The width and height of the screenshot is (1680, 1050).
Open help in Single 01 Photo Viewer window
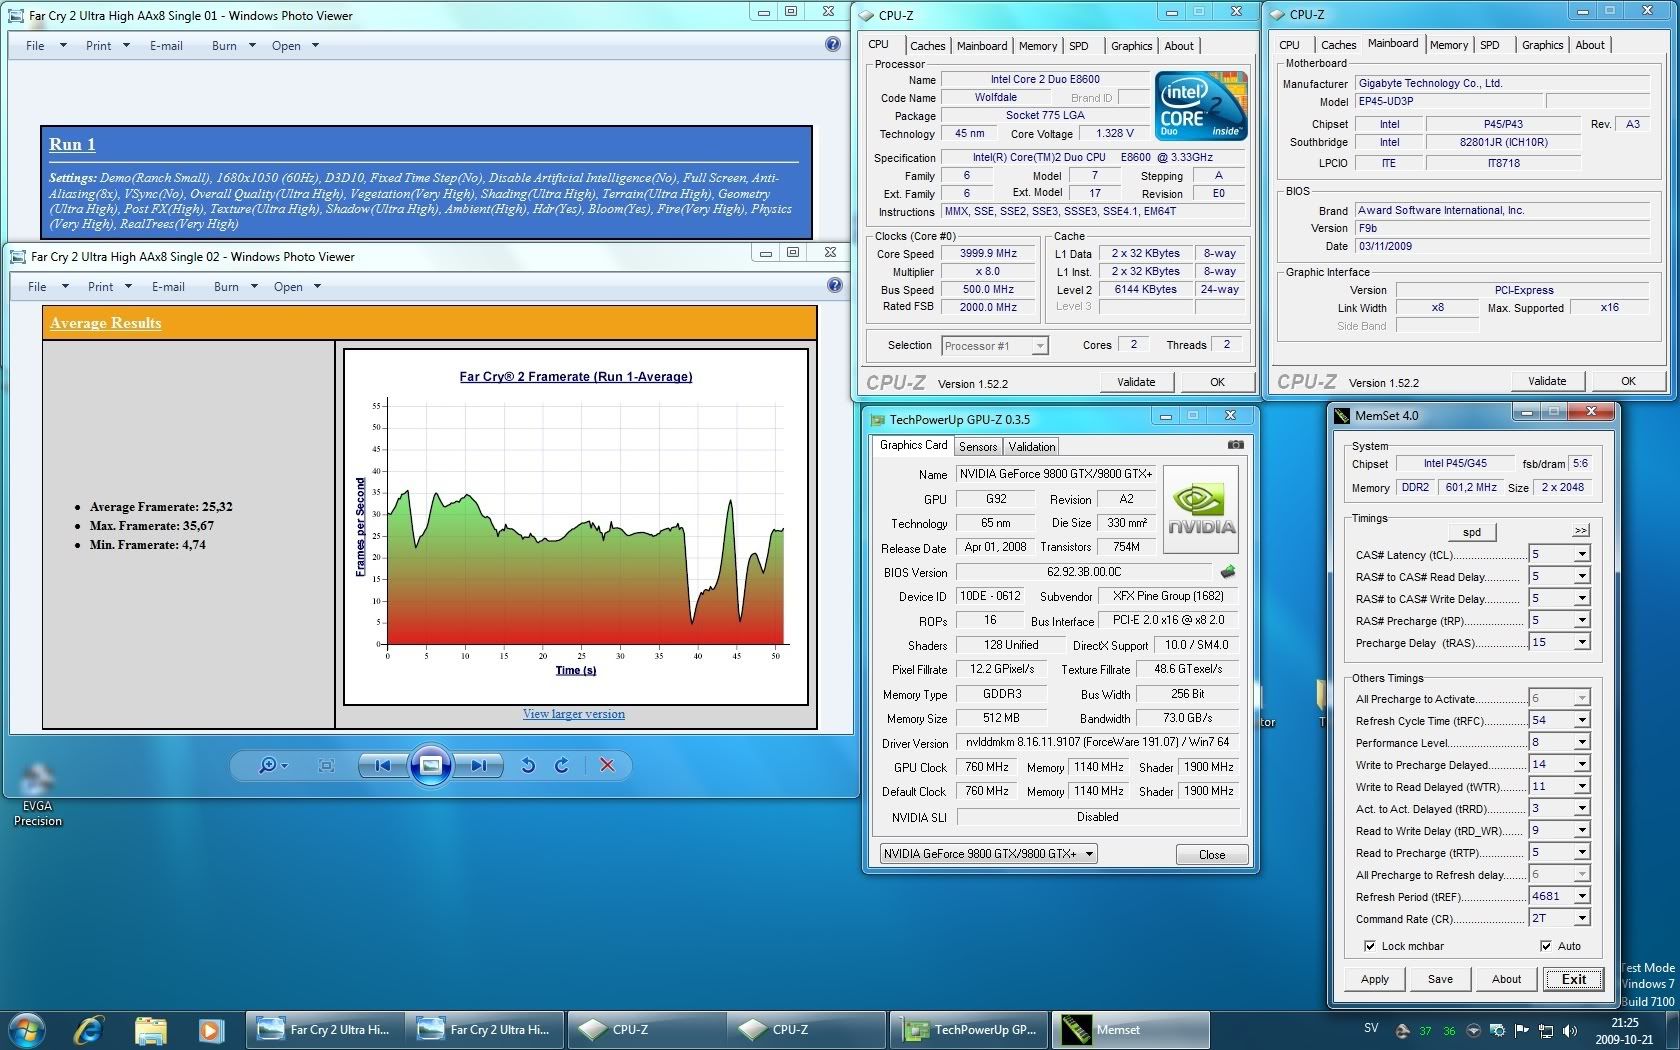(x=833, y=44)
